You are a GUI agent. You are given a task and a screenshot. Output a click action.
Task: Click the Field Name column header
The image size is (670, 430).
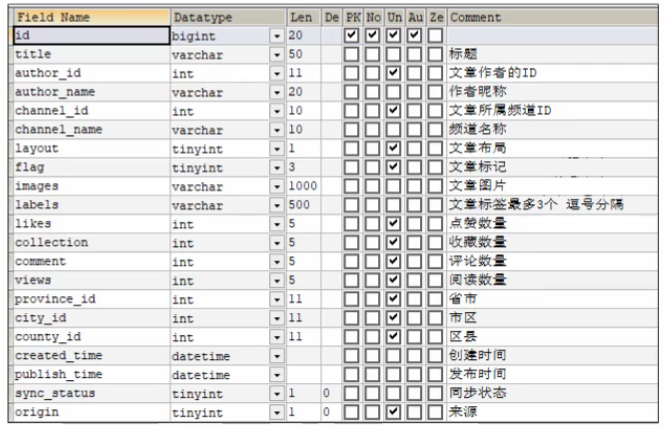(x=92, y=17)
